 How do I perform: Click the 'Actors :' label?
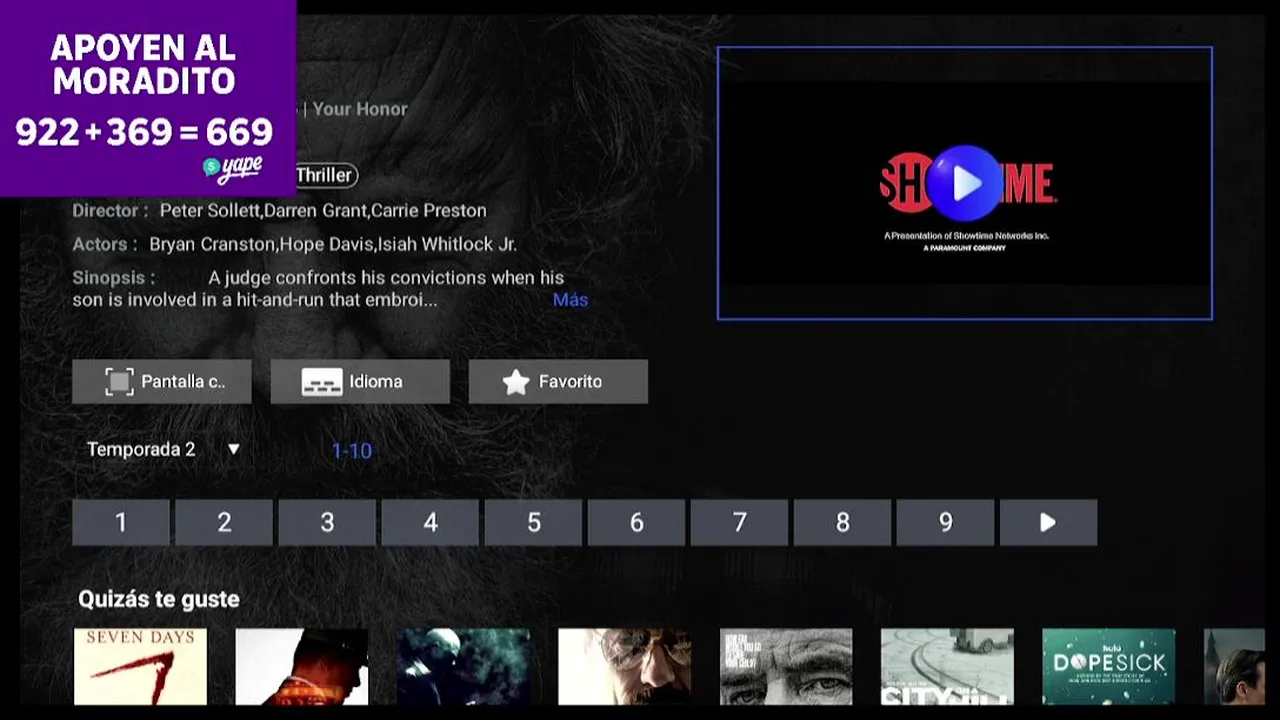point(106,244)
